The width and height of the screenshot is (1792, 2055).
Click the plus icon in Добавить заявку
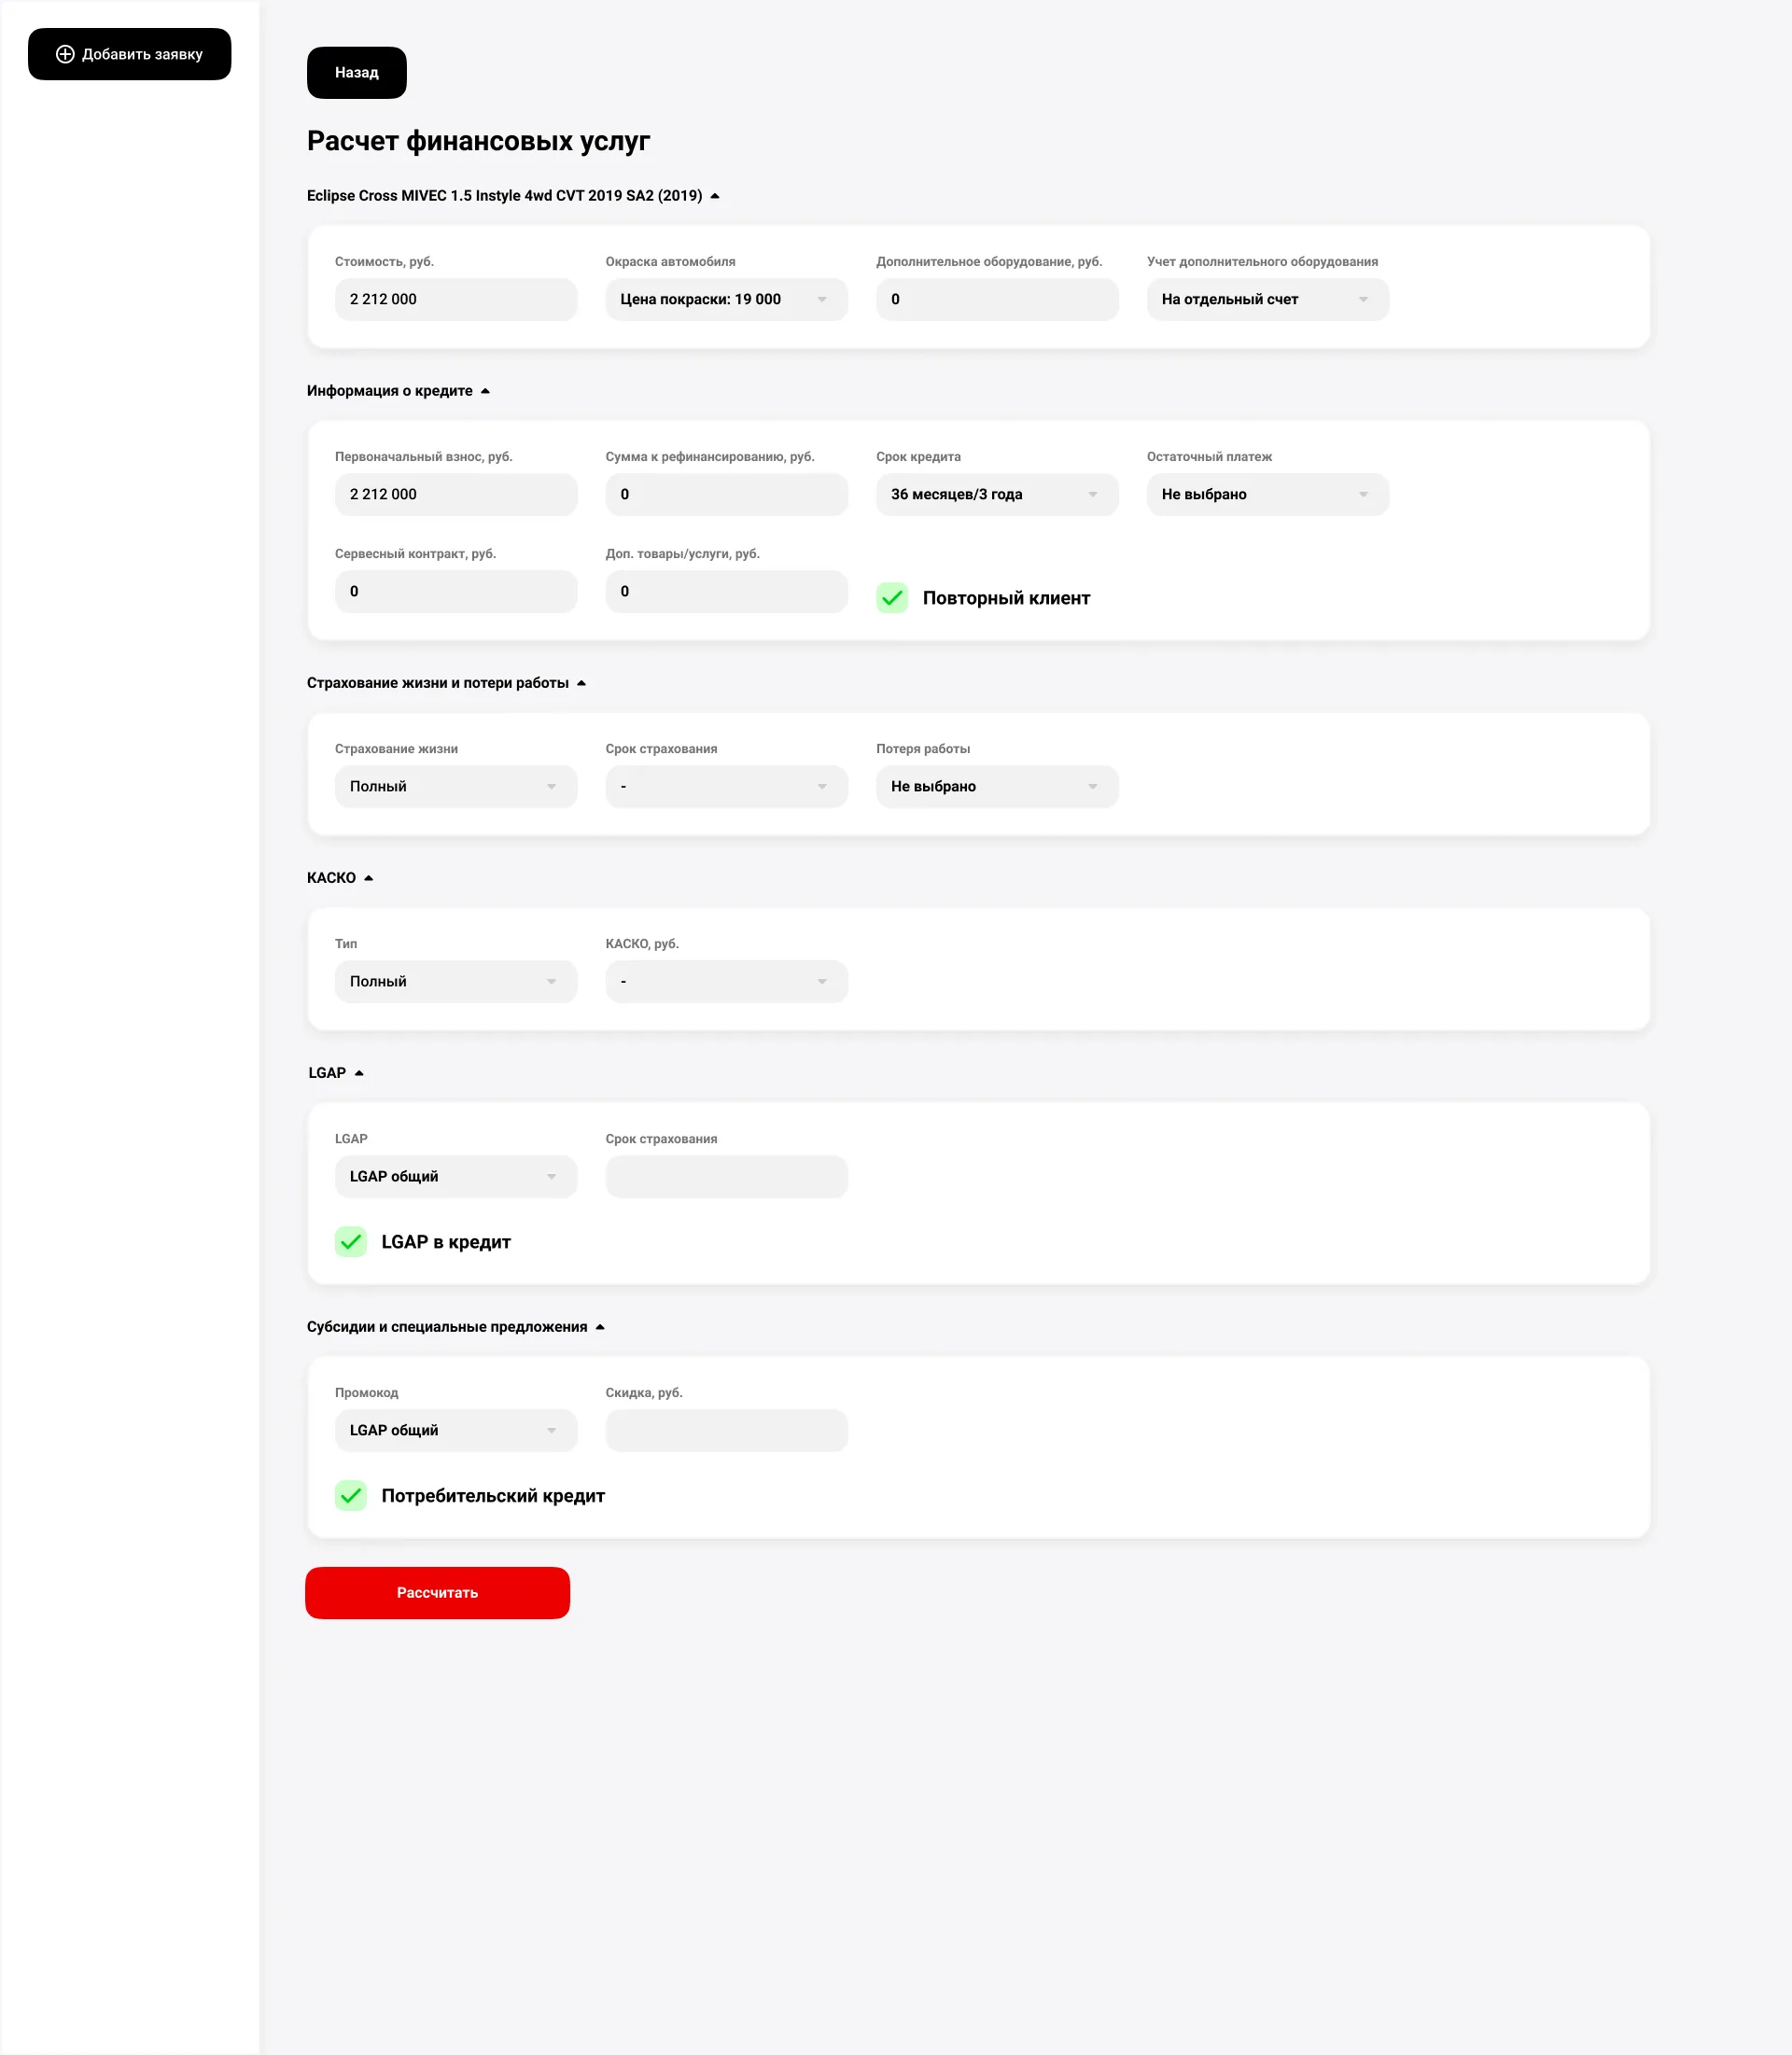[65, 54]
